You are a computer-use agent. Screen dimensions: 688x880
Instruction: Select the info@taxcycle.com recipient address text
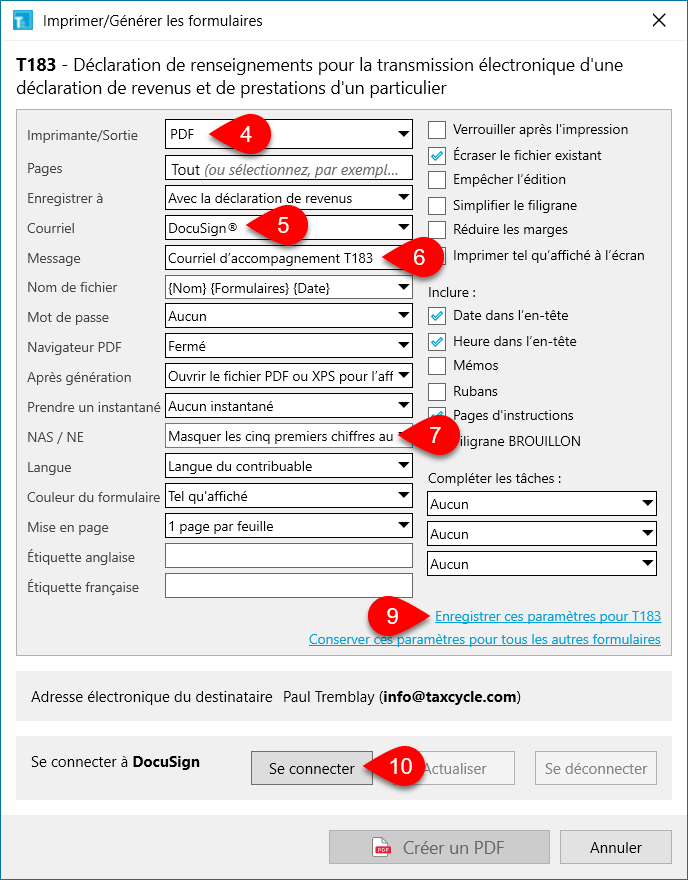coord(450,697)
